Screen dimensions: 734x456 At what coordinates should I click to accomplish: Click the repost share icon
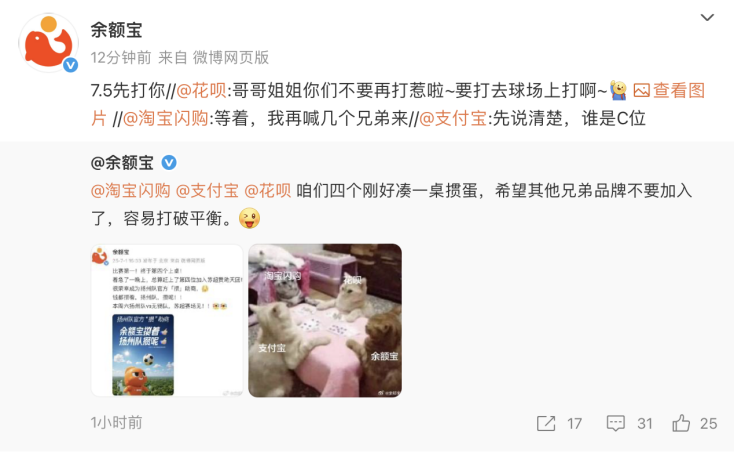(546, 423)
